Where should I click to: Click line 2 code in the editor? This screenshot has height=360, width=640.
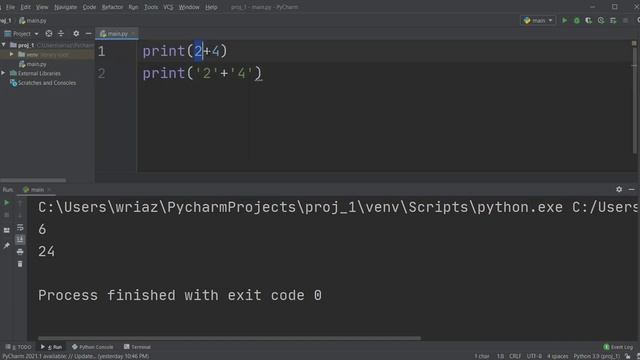coord(202,73)
